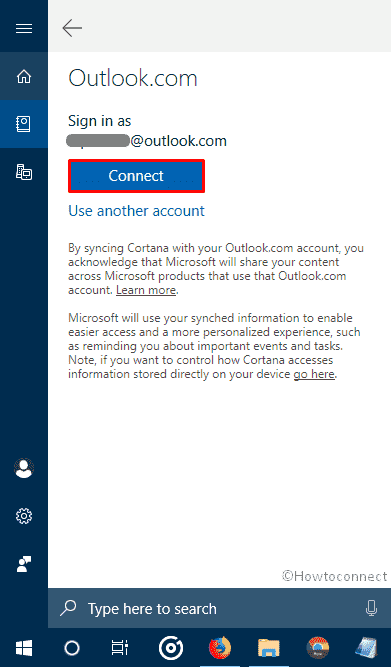Open the feedback icon in sidebar
Viewport: 391px width, 667px height.
click(x=24, y=564)
